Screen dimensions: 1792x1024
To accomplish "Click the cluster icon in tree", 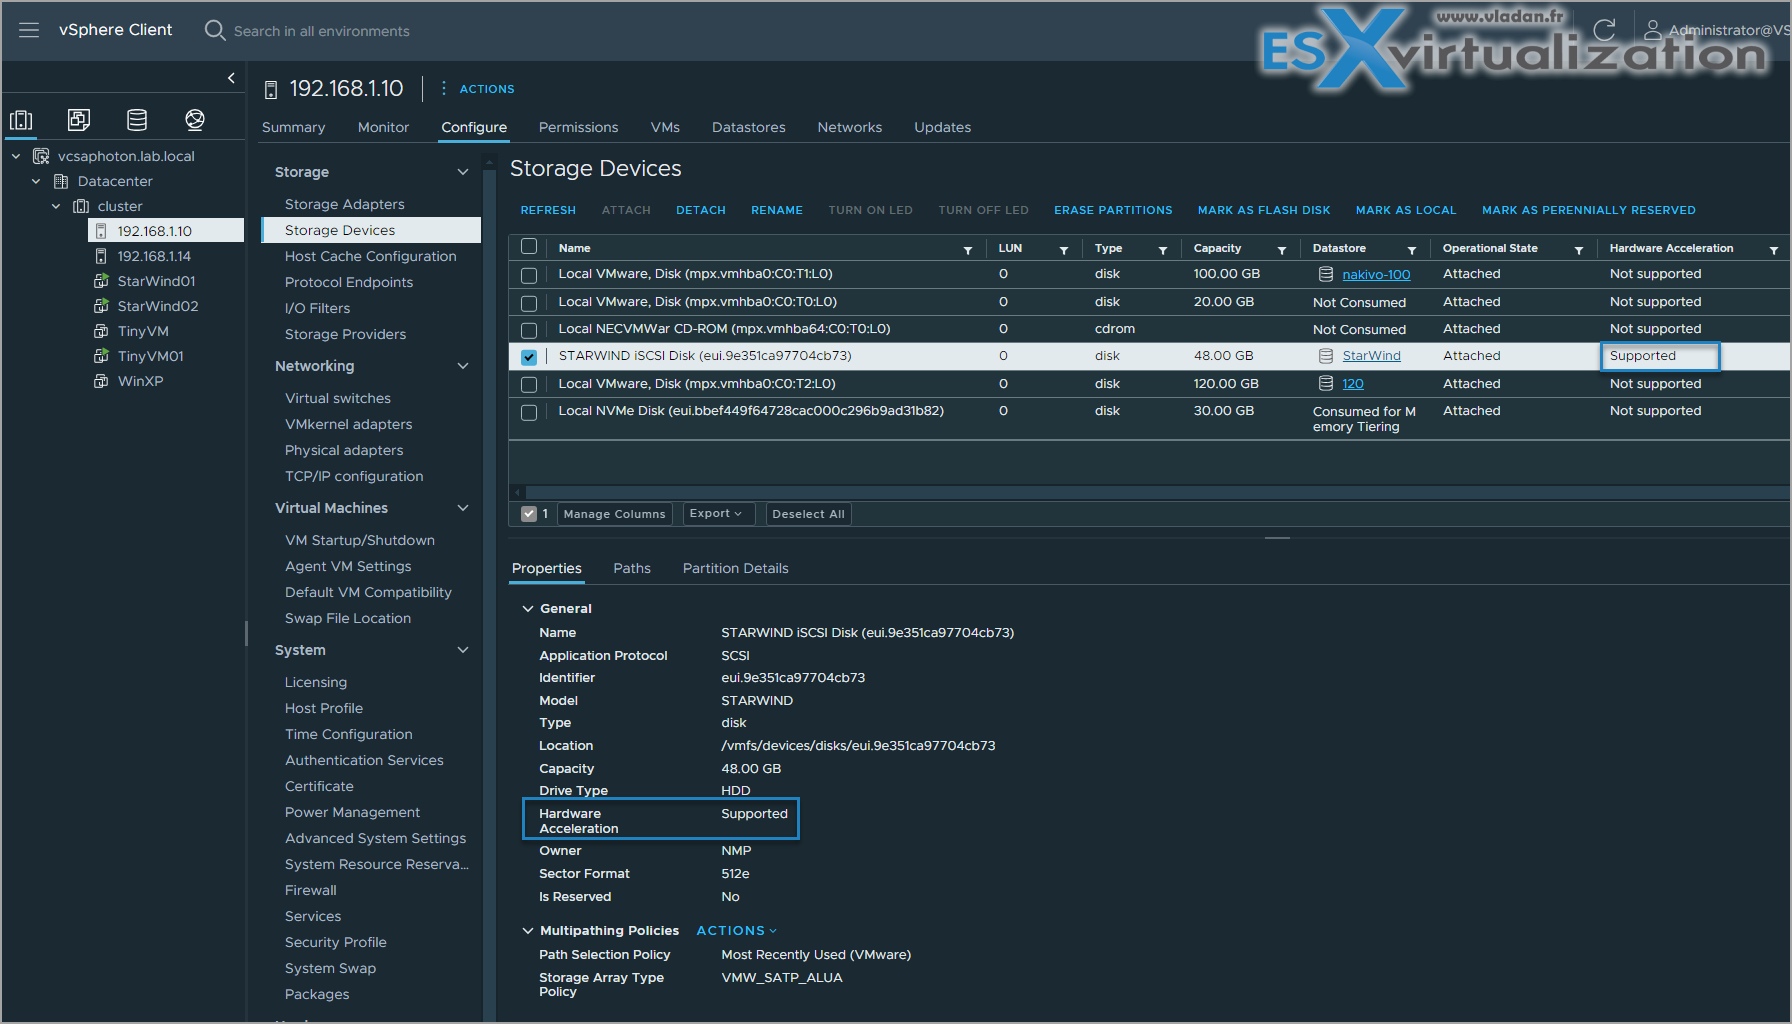I will click(81, 206).
